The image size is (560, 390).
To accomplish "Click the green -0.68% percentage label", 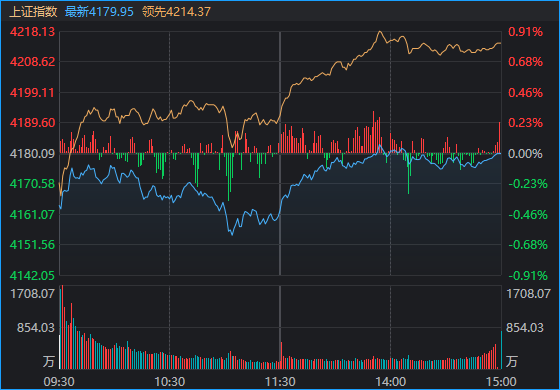I will point(528,245).
